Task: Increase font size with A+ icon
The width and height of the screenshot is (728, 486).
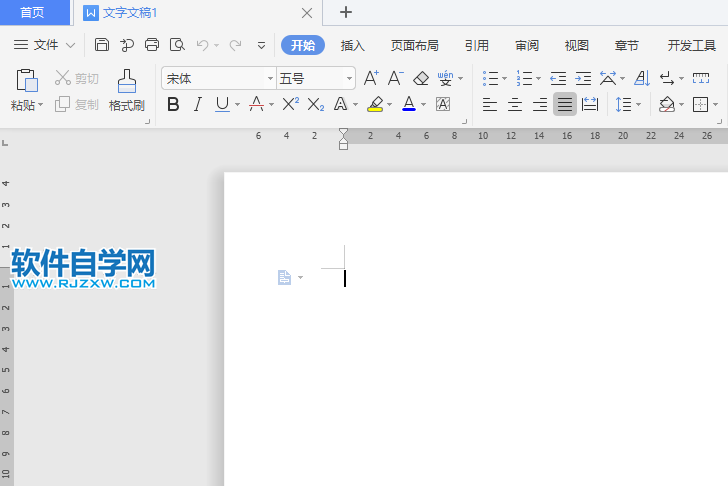Action: (371, 78)
